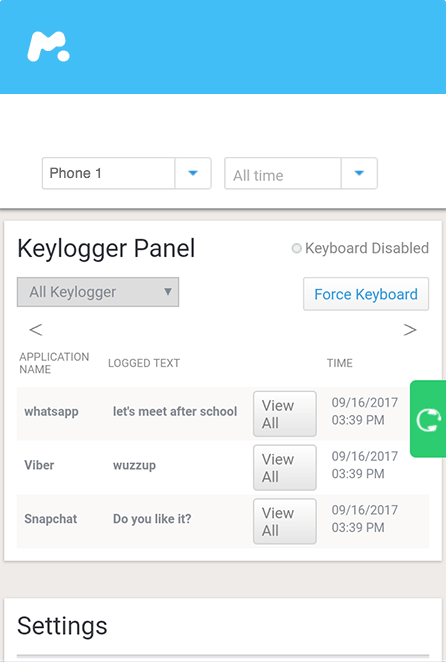This screenshot has width=446, height=662.
Task: Click logged text "let's meet after school"
Action: [175, 412]
